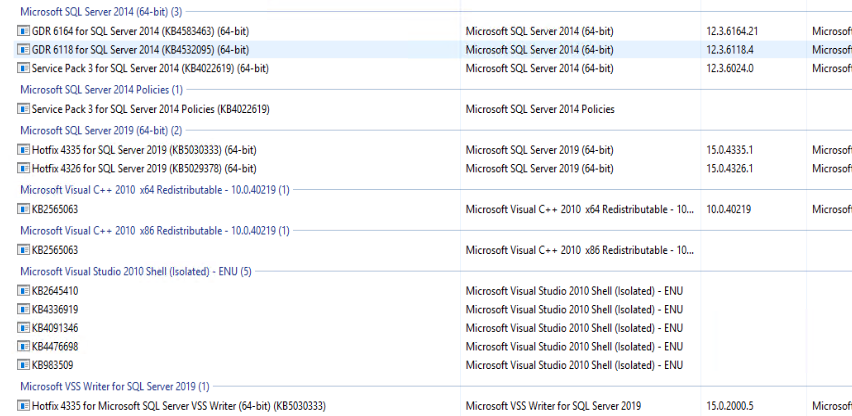This screenshot has width=852, height=416.
Task: Click icon of Service Pack 3 (64-bit) row
Action: coord(23,68)
